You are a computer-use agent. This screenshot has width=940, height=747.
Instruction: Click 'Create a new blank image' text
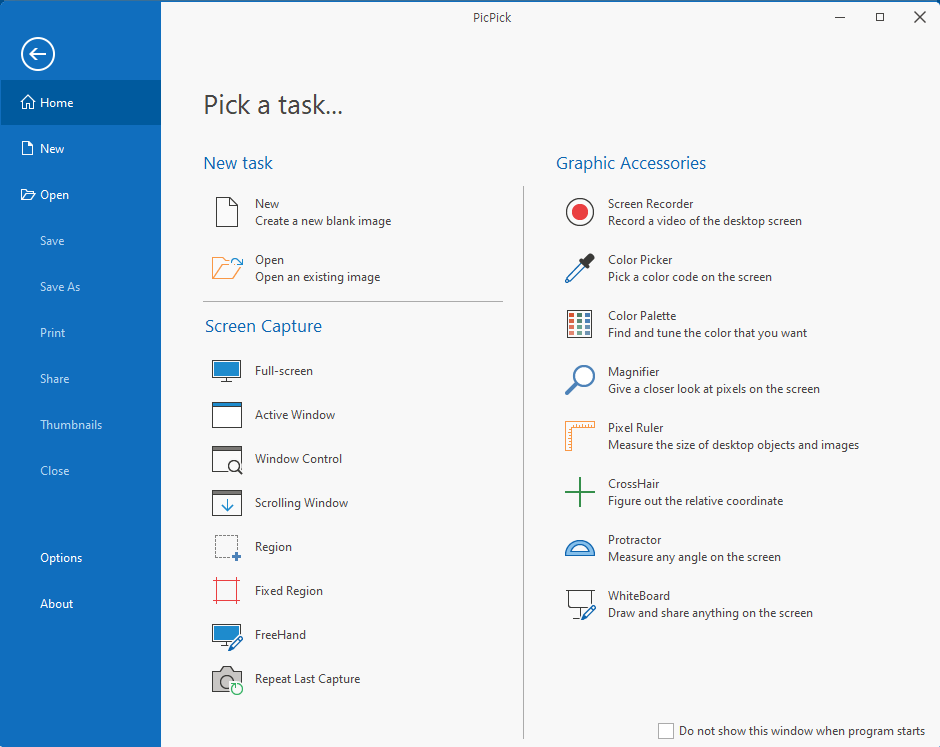pos(323,221)
